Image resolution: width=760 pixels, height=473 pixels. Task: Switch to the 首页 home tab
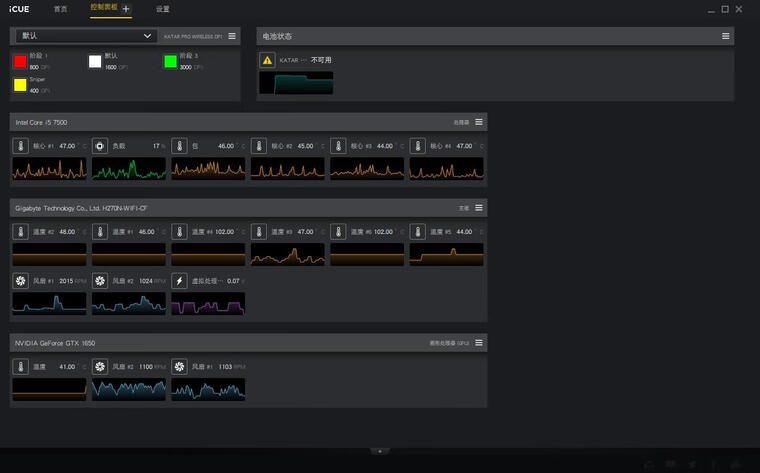(x=61, y=9)
